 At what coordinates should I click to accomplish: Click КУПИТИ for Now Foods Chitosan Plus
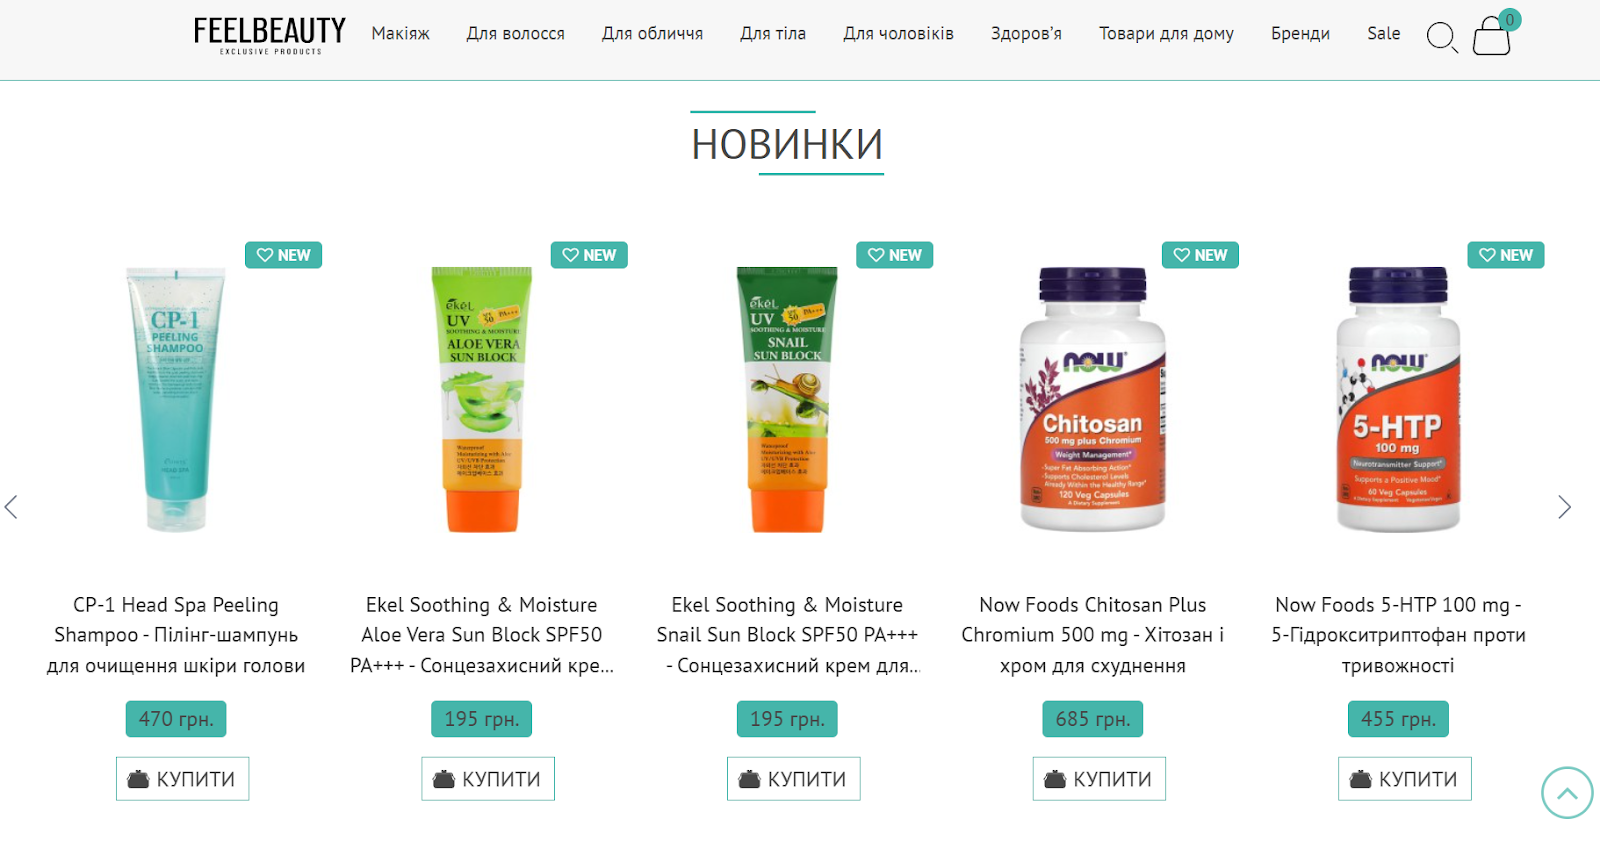coord(1099,779)
